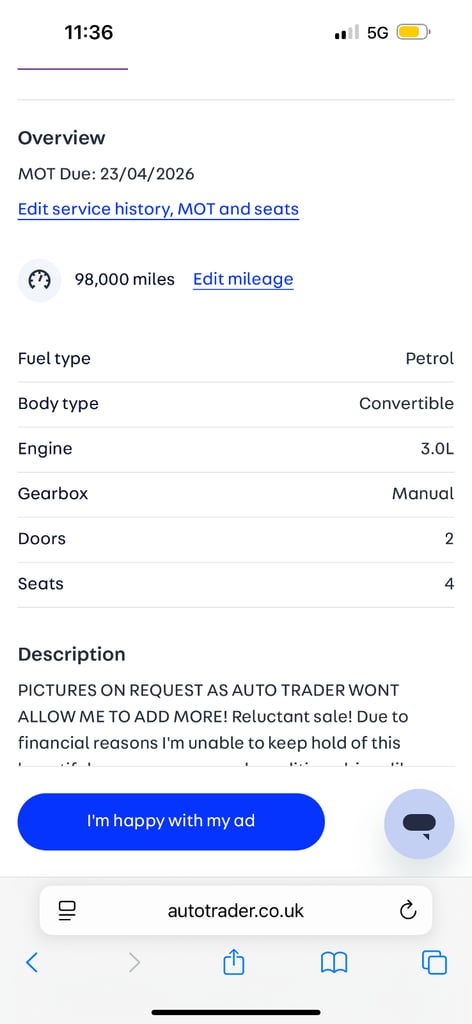Open the Safari tabs overview icon
Viewport: 472px width, 1024px height.
tap(434, 962)
